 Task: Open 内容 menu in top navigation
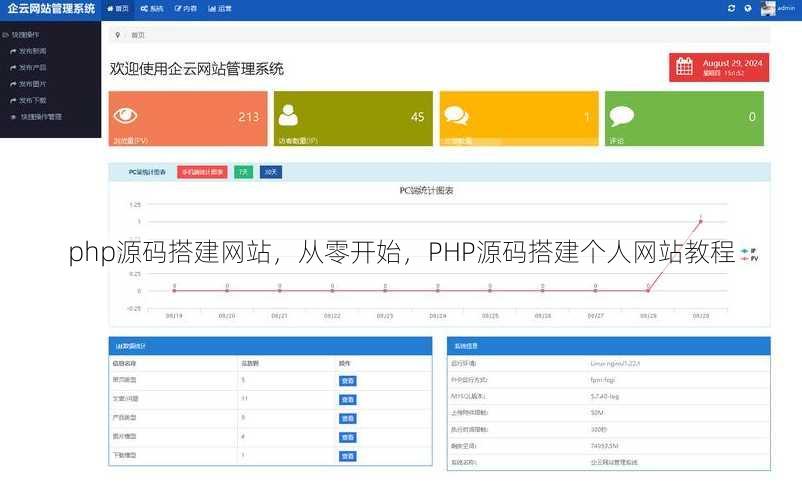pyautogui.click(x=186, y=9)
